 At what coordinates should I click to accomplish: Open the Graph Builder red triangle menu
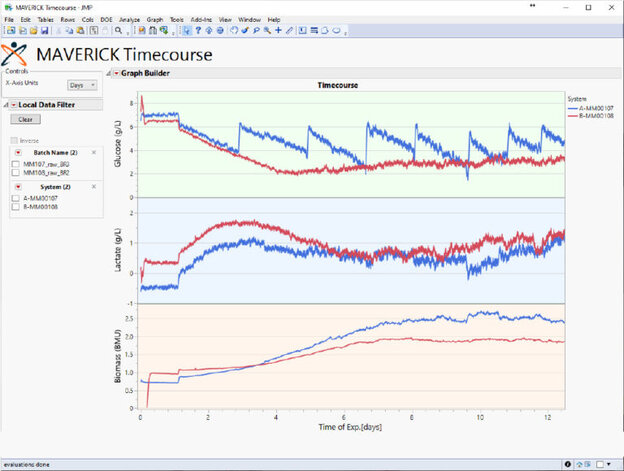tap(117, 73)
